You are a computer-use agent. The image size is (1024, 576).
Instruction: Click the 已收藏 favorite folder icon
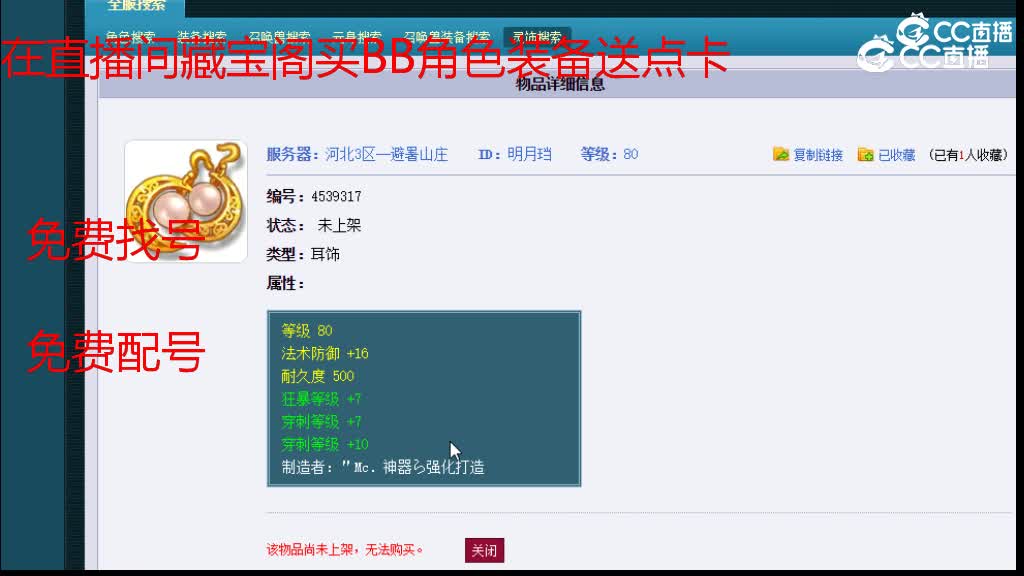[x=865, y=154]
